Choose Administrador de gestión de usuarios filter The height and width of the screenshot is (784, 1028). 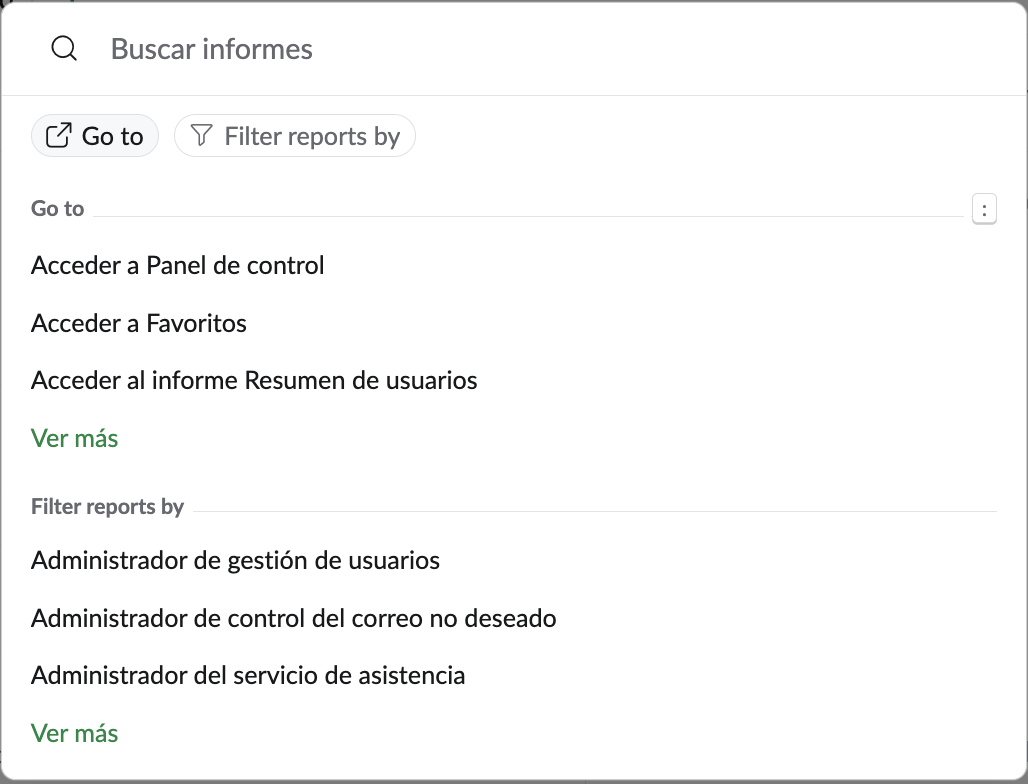coord(235,560)
